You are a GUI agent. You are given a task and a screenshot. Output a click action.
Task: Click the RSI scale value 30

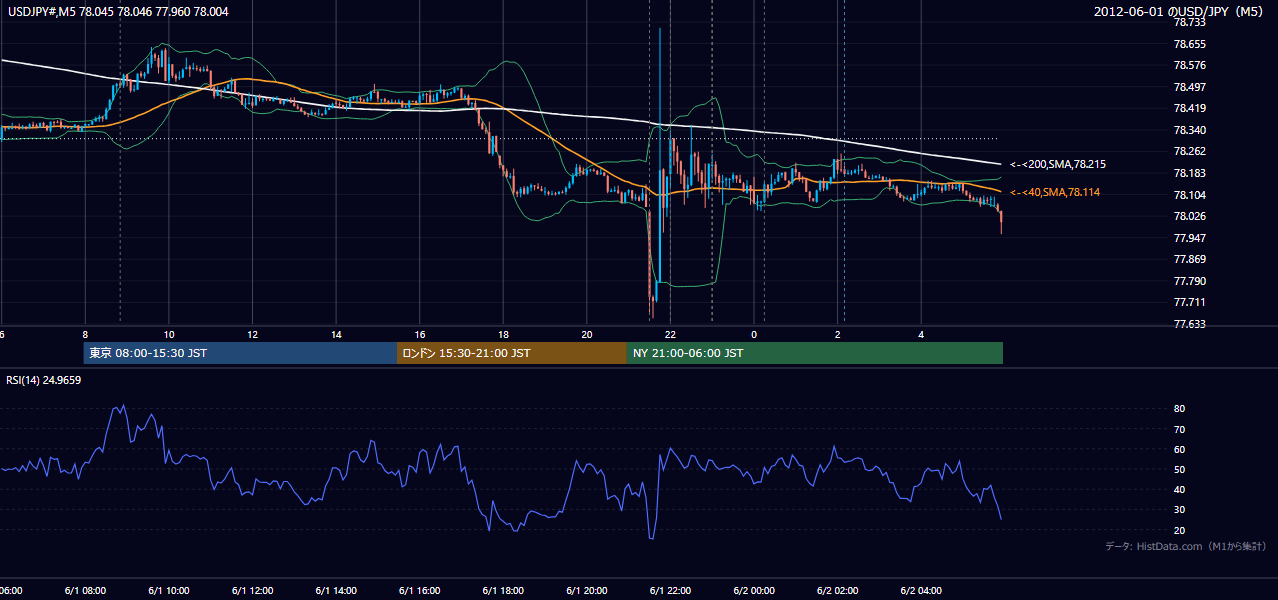pos(1180,509)
